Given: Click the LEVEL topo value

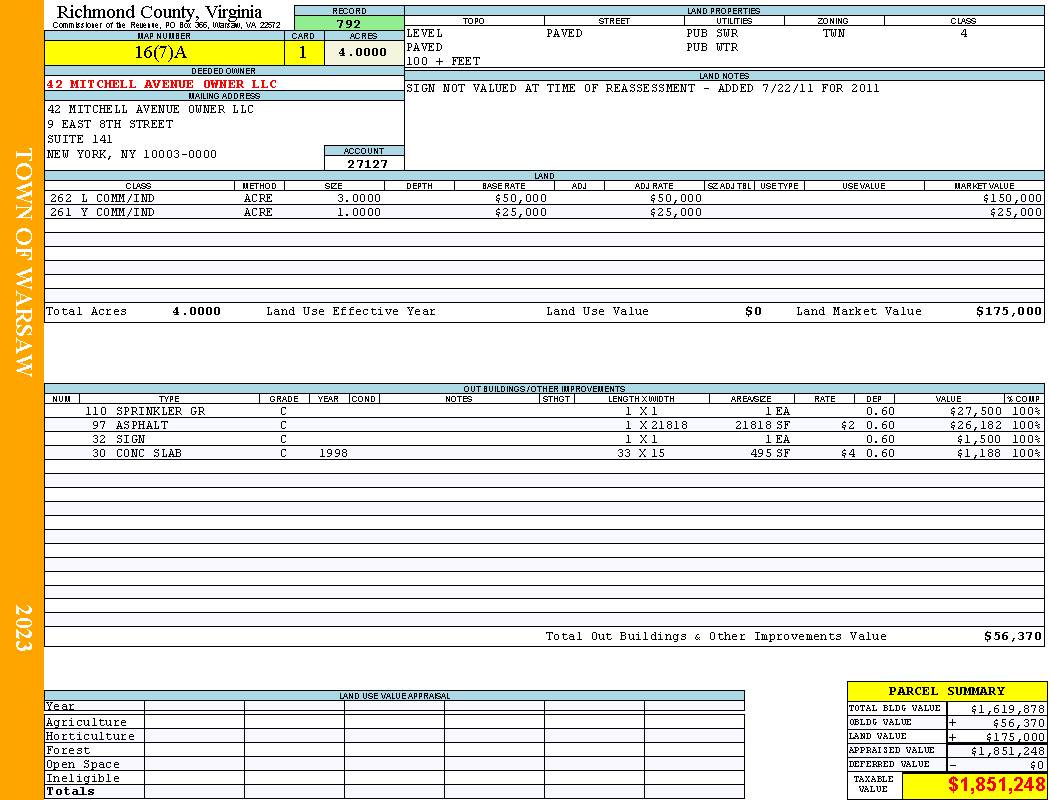Looking at the screenshot, I should [x=425, y=33].
